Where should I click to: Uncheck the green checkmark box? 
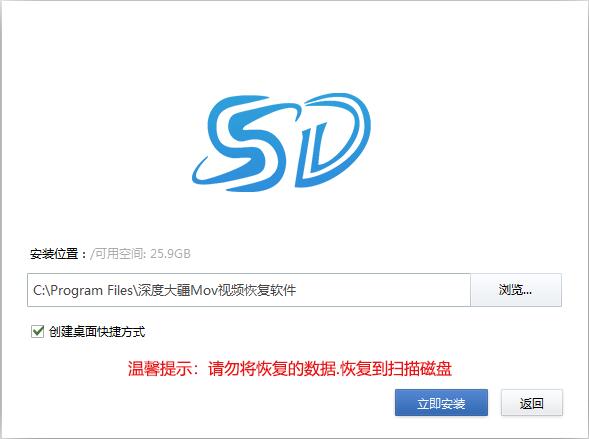click(37, 332)
